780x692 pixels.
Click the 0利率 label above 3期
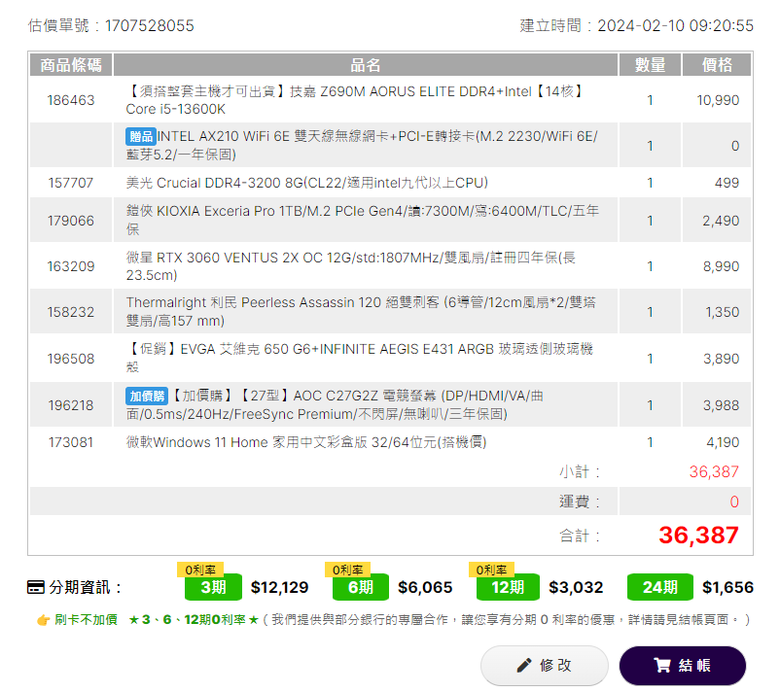200,570
